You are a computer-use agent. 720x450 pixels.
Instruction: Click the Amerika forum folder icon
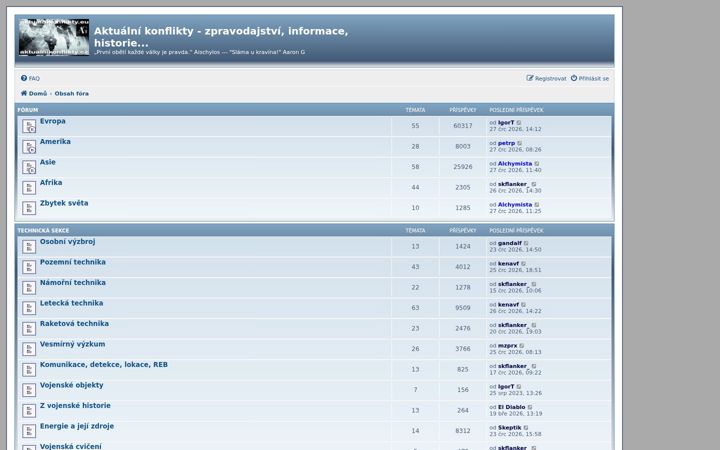29,146
